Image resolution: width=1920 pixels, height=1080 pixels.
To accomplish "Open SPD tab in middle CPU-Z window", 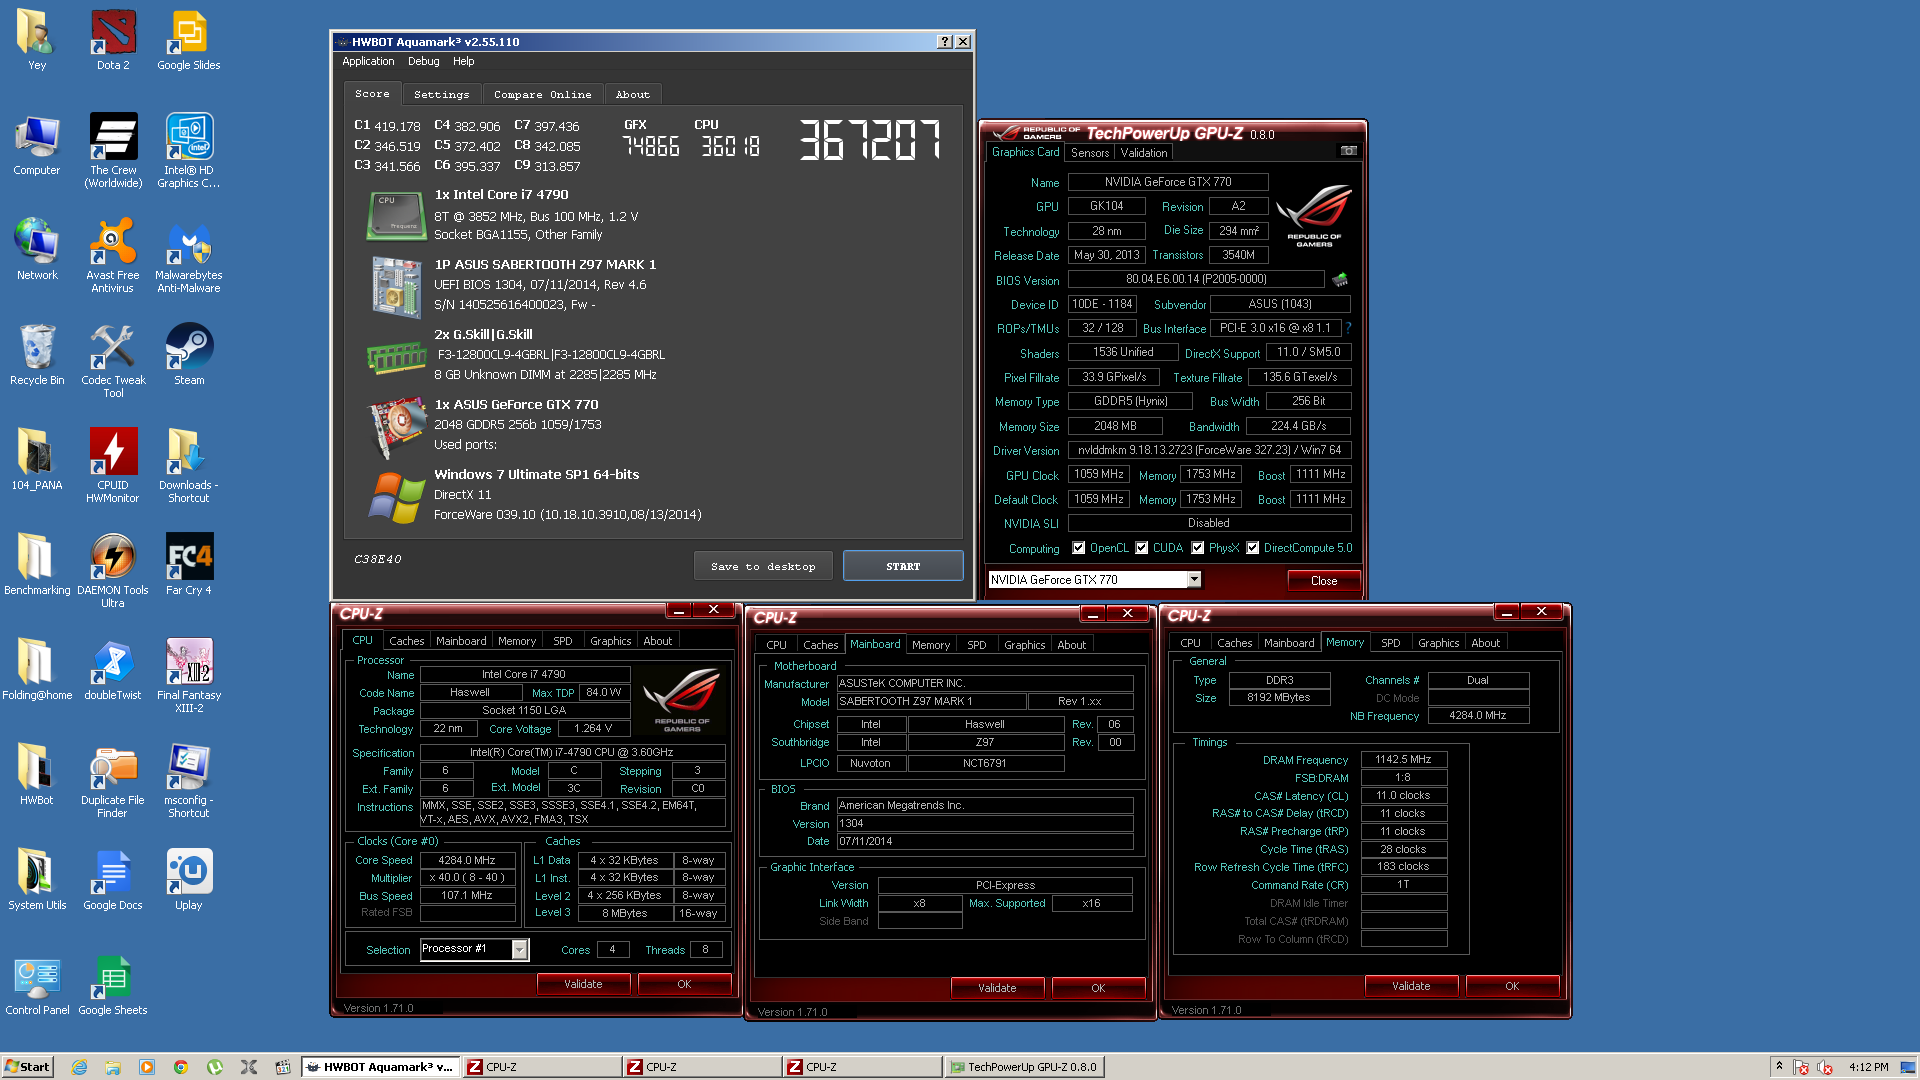I will click(977, 645).
